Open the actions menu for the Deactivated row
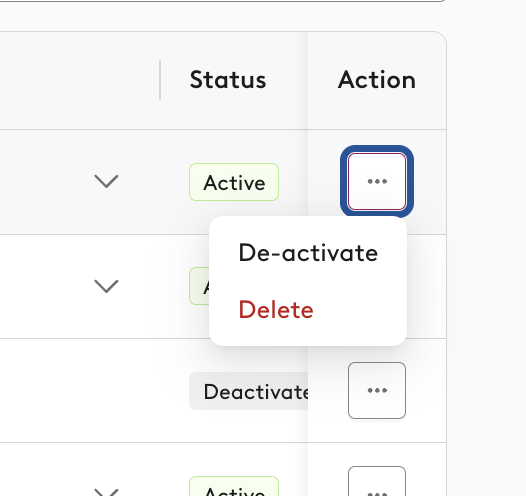 point(377,390)
